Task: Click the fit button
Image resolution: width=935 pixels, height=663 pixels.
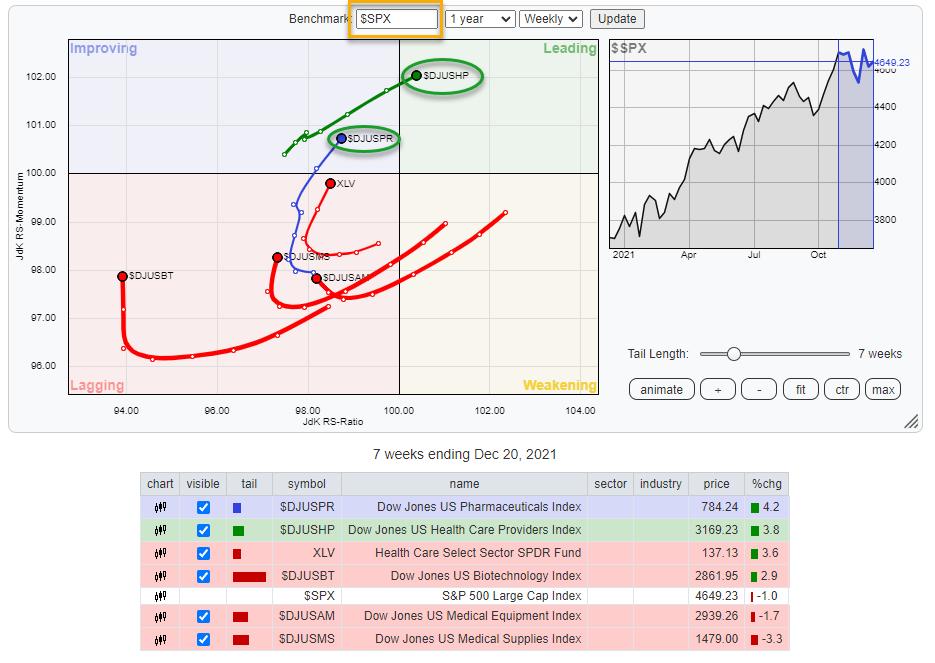Action: pos(800,390)
